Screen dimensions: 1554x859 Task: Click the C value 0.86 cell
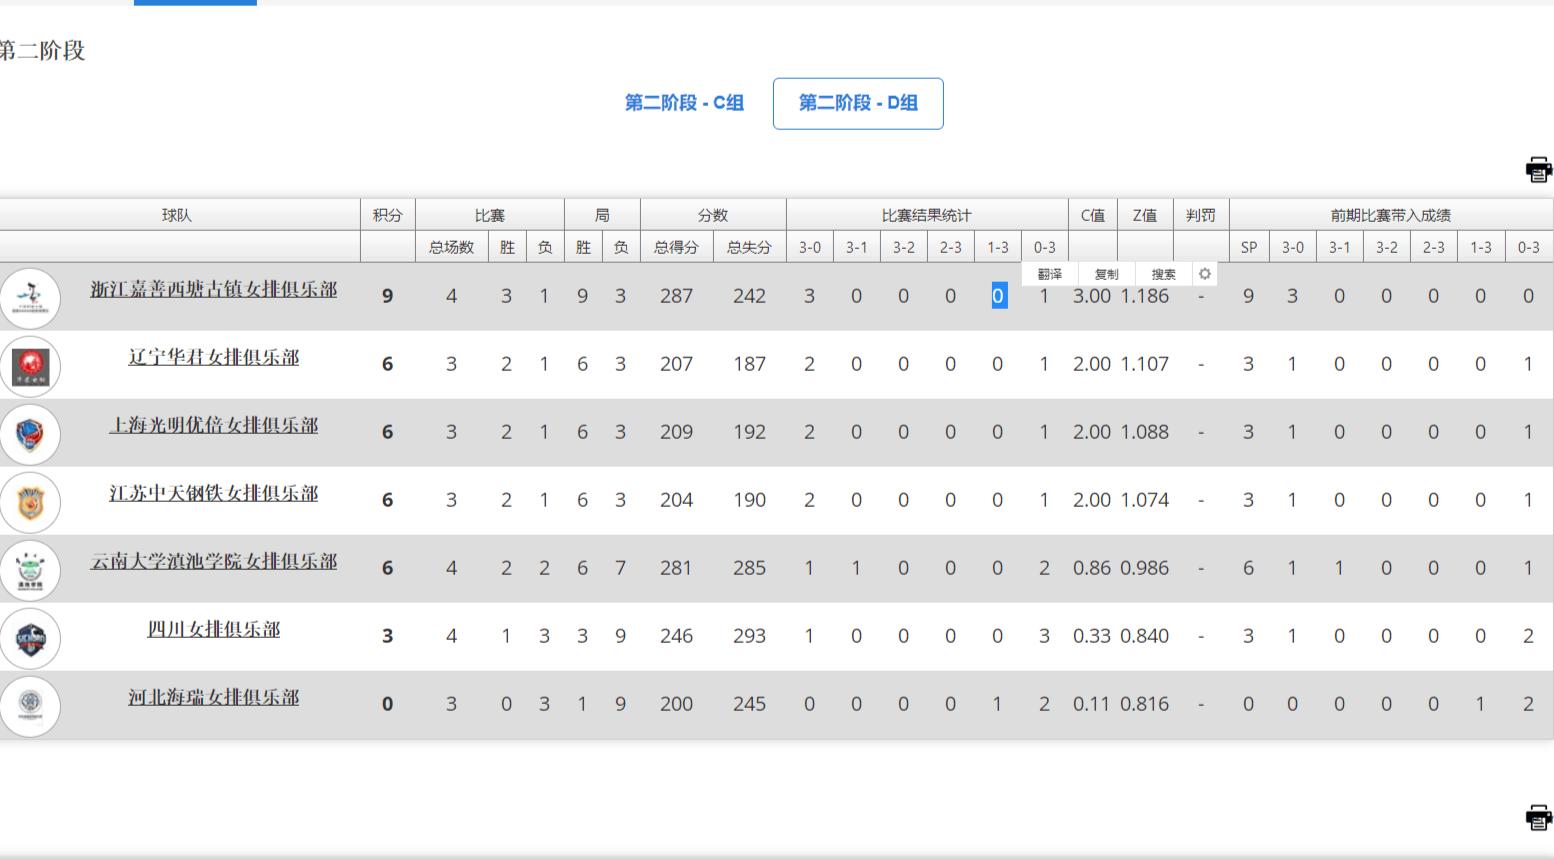[1092, 568]
